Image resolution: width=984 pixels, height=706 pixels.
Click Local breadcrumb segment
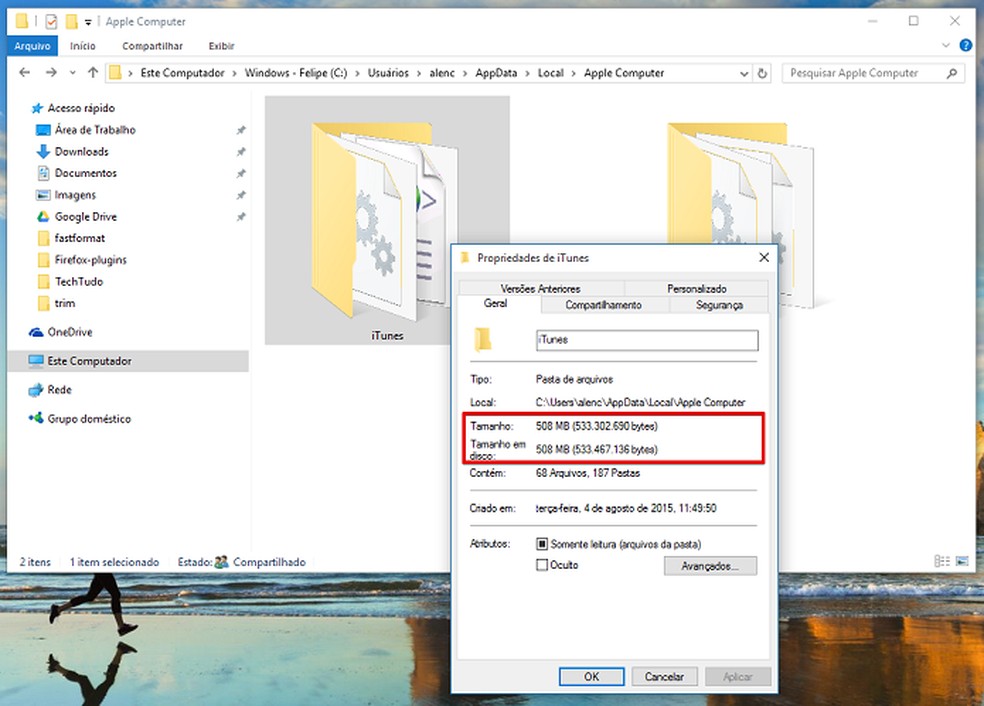550,73
